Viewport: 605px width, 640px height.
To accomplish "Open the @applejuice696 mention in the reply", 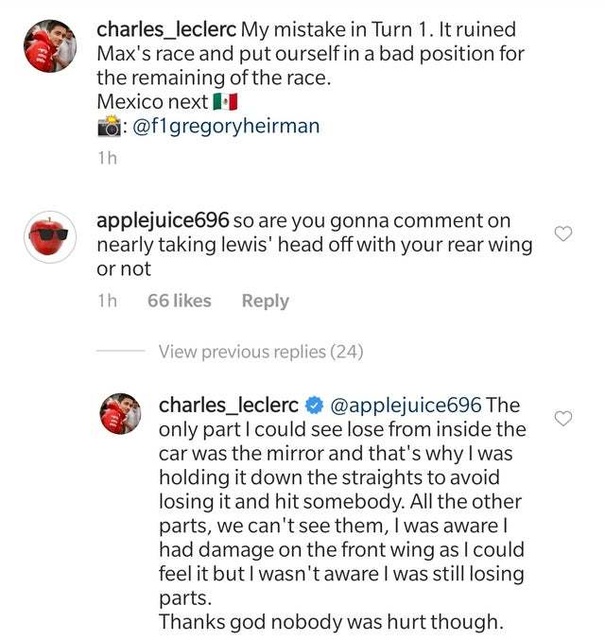I will 404,406.
